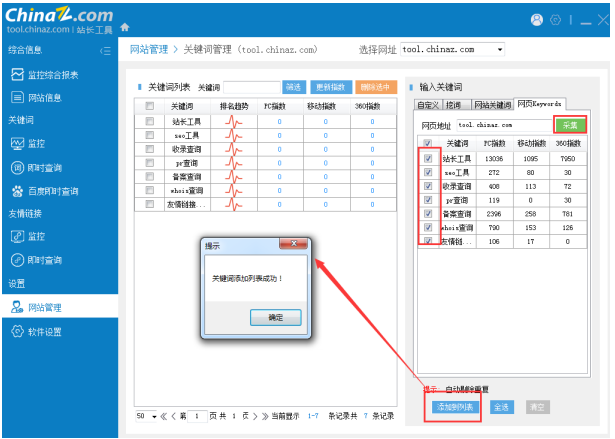Click 网站管理 breadcrumb link
This screenshot has width=615, height=439.
click(149, 49)
